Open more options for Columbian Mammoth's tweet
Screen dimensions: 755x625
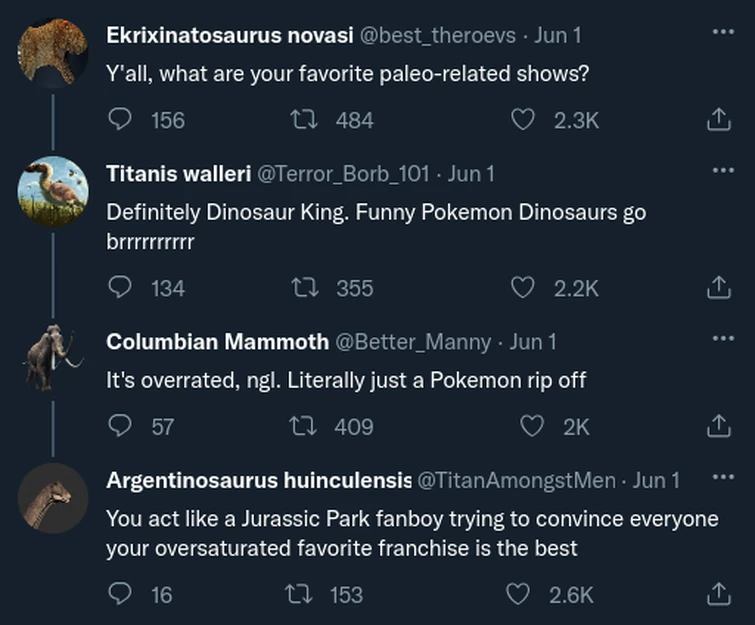tap(722, 339)
